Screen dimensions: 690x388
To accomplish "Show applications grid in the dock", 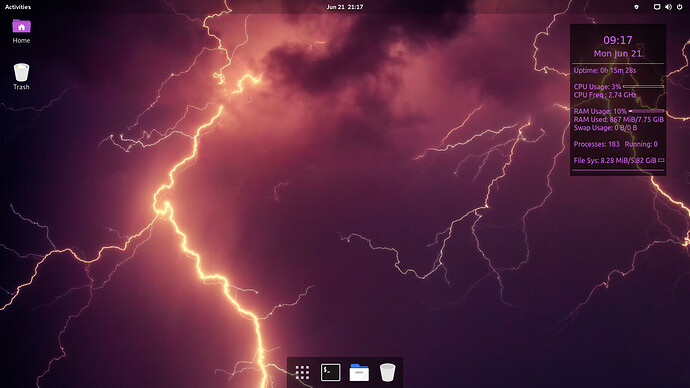I will 302,372.
